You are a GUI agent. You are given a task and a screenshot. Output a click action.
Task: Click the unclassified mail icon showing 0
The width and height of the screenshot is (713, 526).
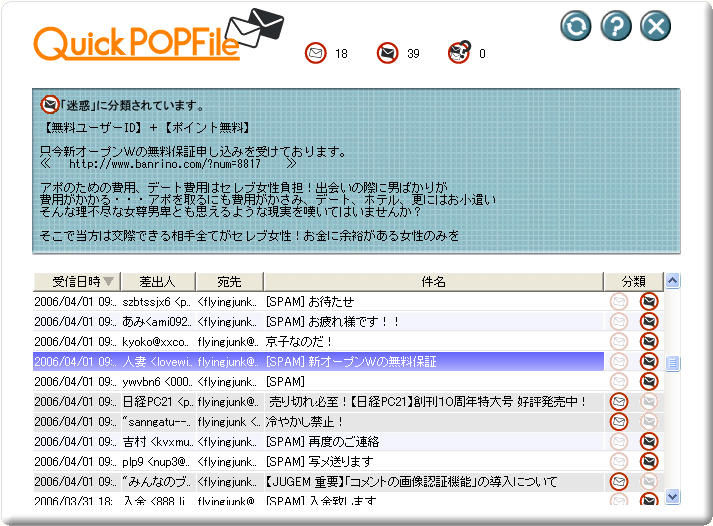click(458, 52)
